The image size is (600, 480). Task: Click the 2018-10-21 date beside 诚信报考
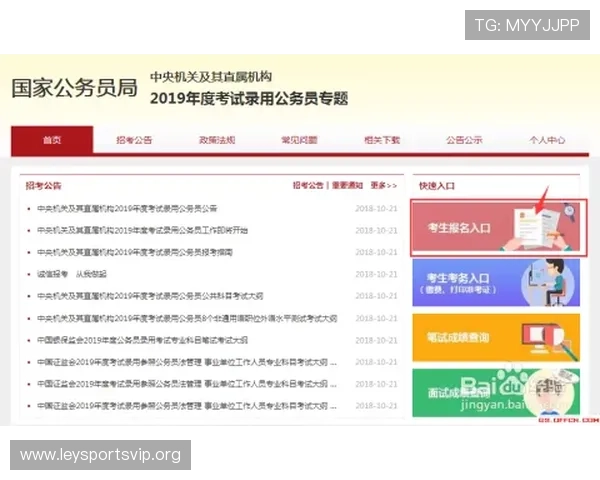377,274
